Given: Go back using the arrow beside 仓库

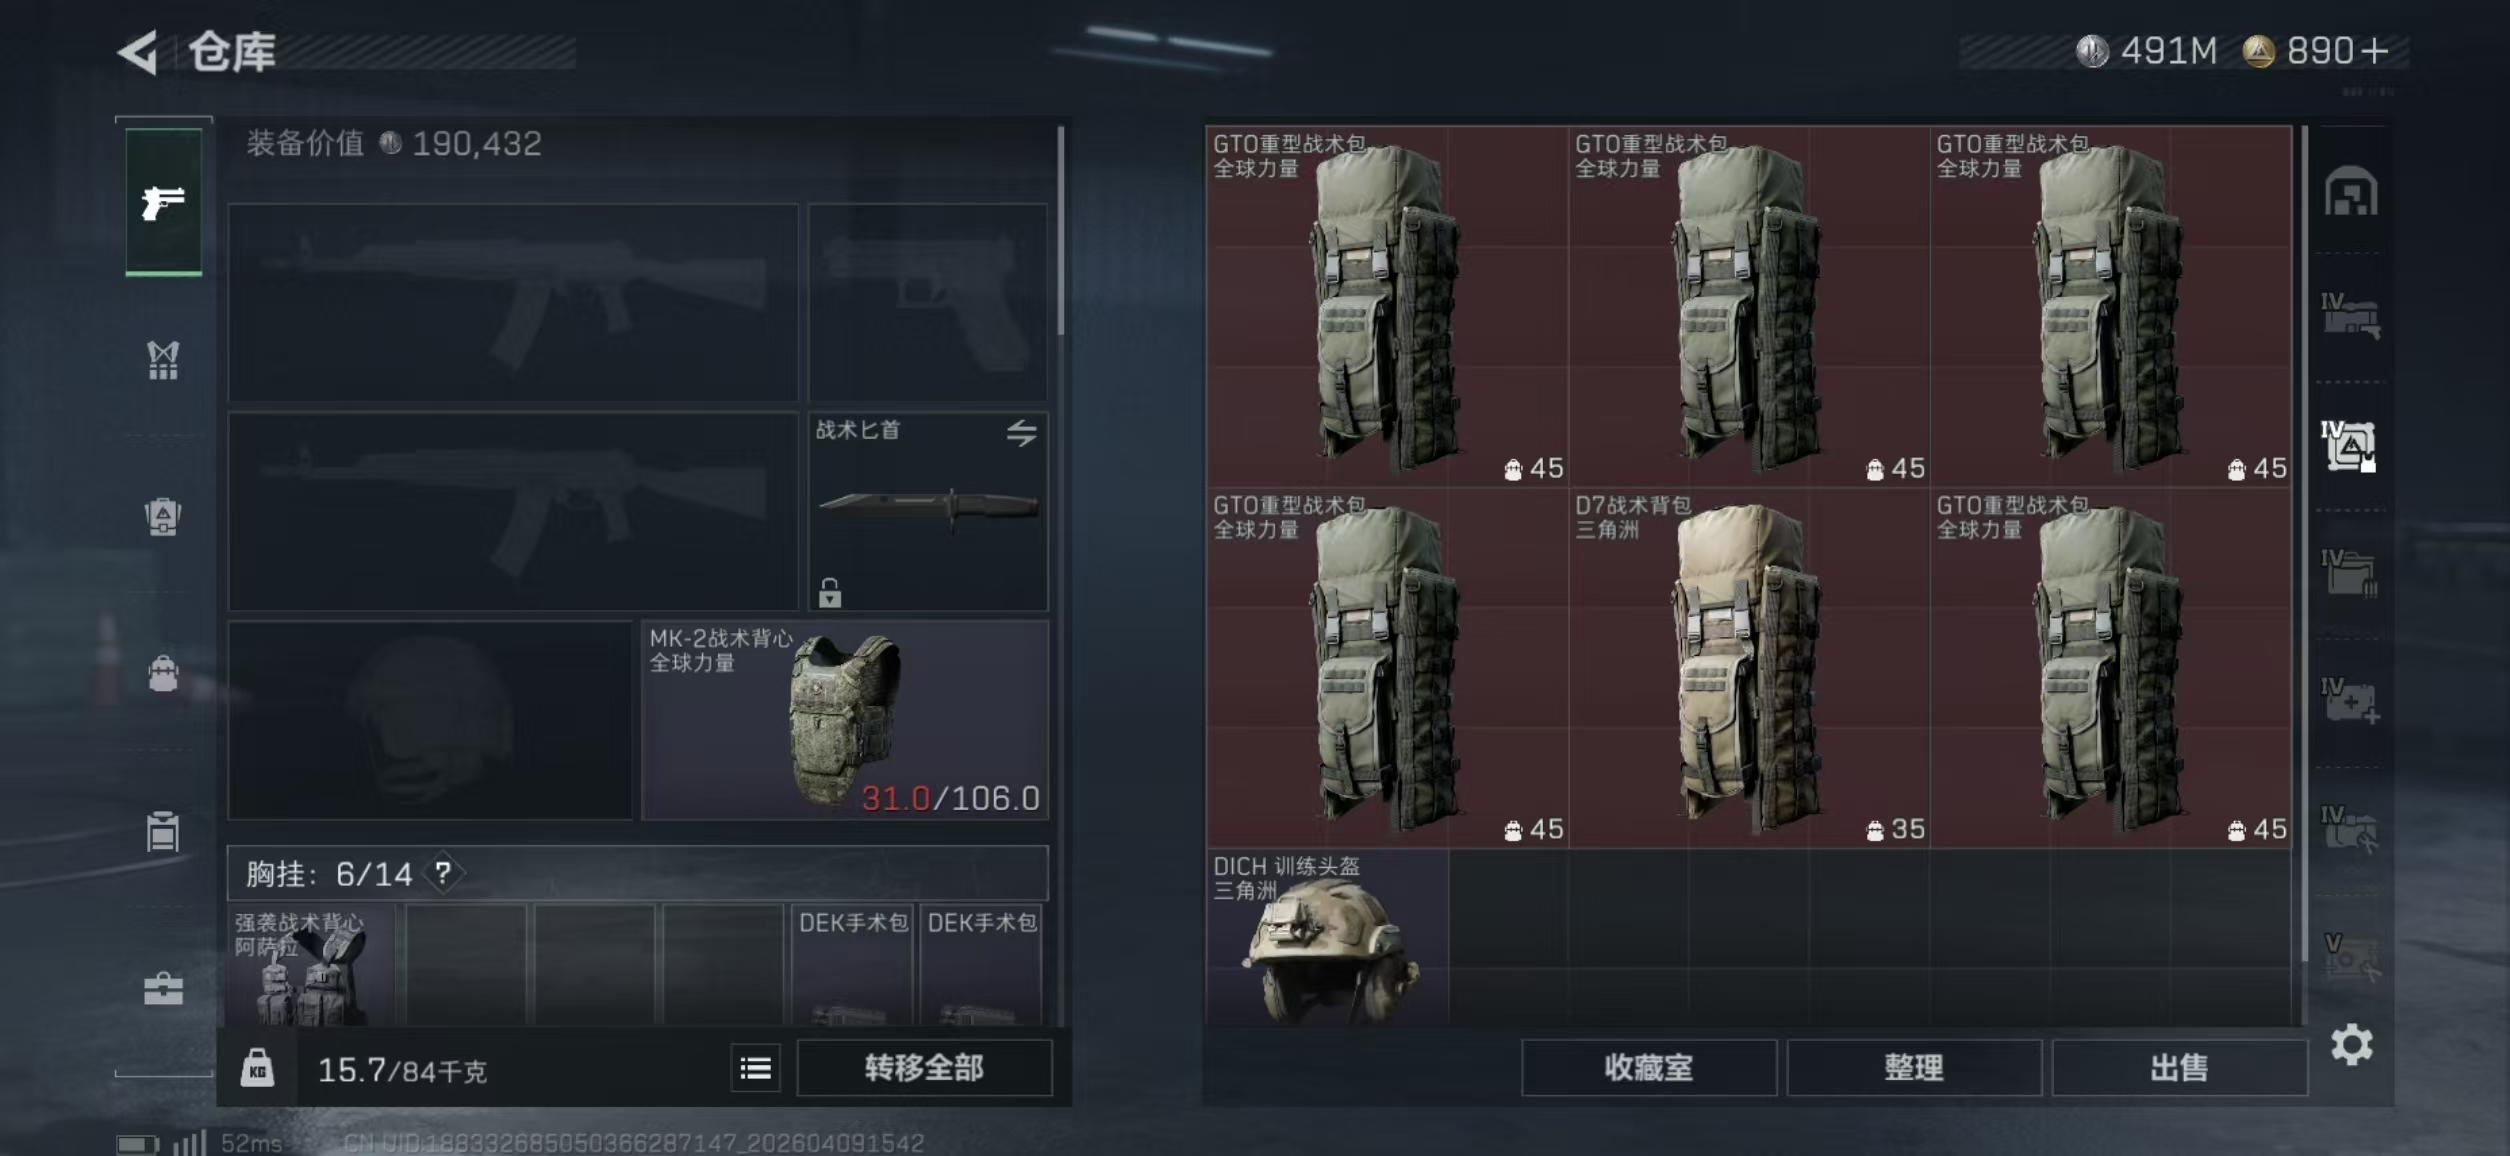Looking at the screenshot, I should click(x=138, y=52).
